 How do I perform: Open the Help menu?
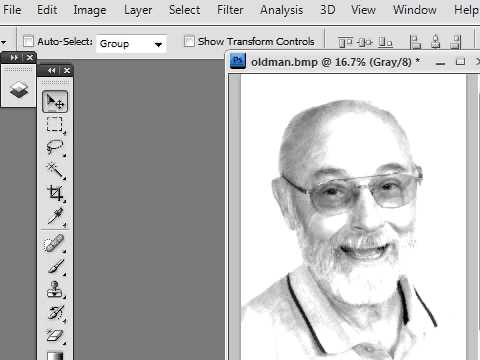click(x=467, y=10)
